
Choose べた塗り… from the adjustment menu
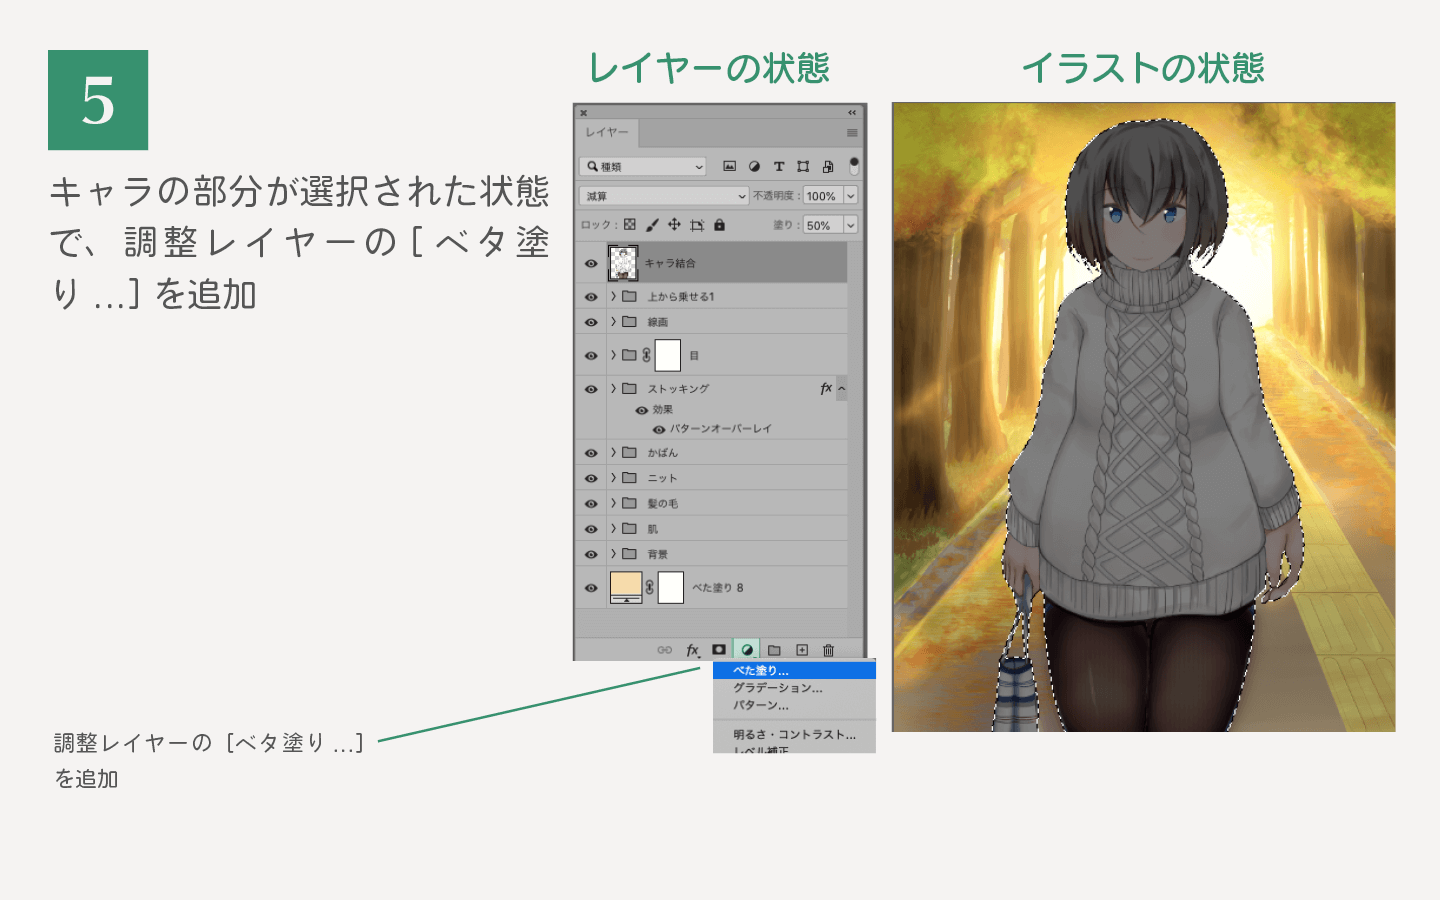point(790,670)
